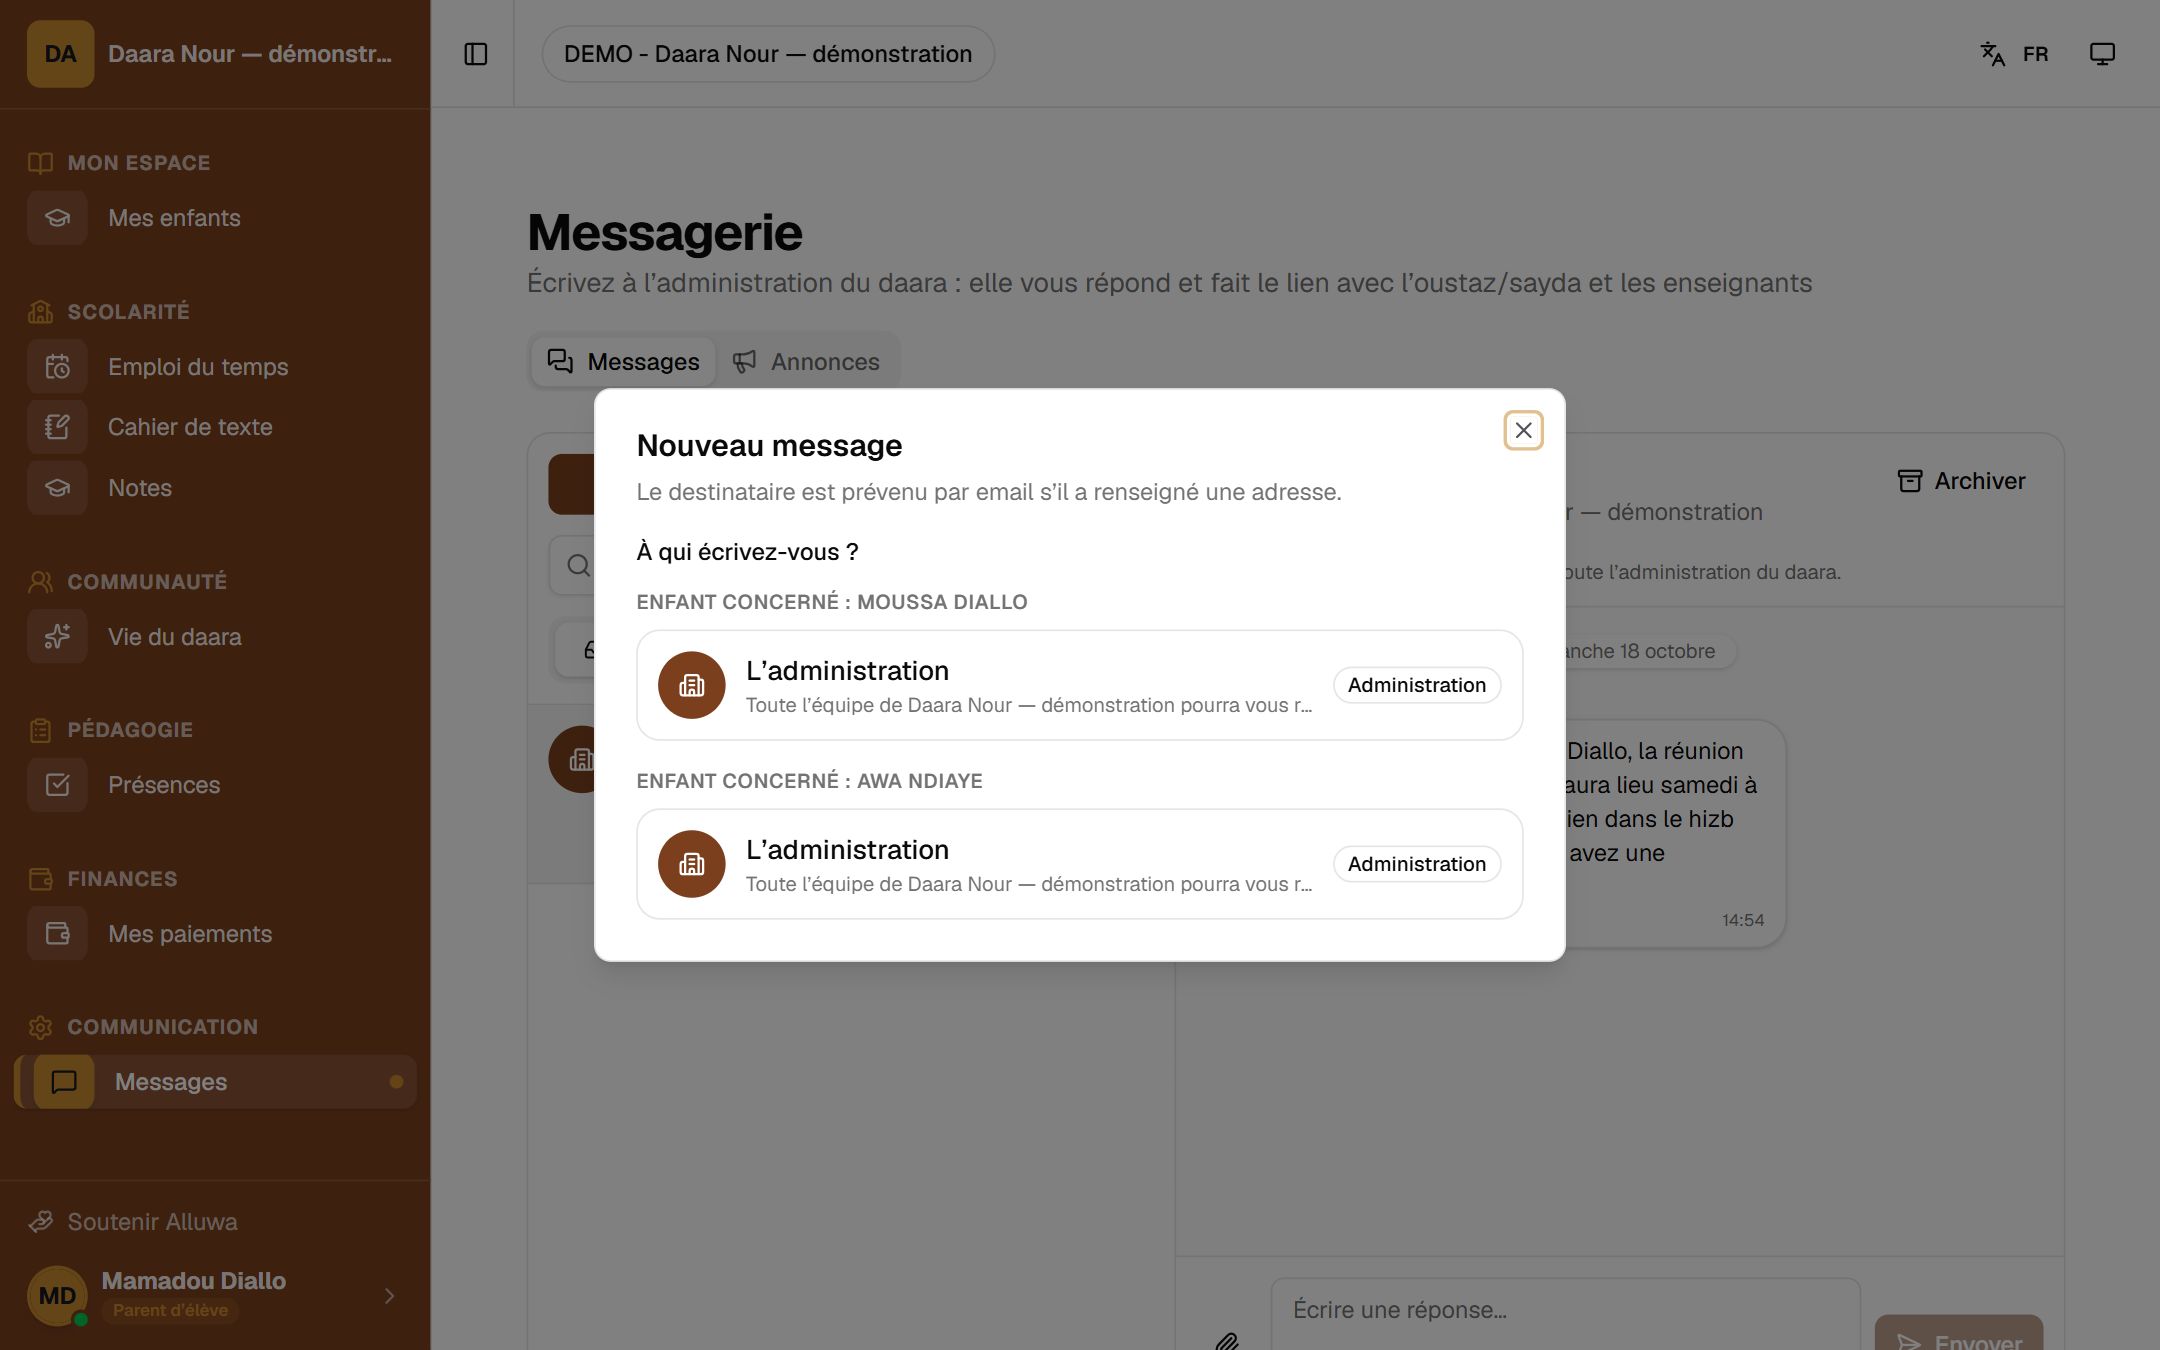
Task: Click the SCOLARITÉ section header
Action: point(128,312)
